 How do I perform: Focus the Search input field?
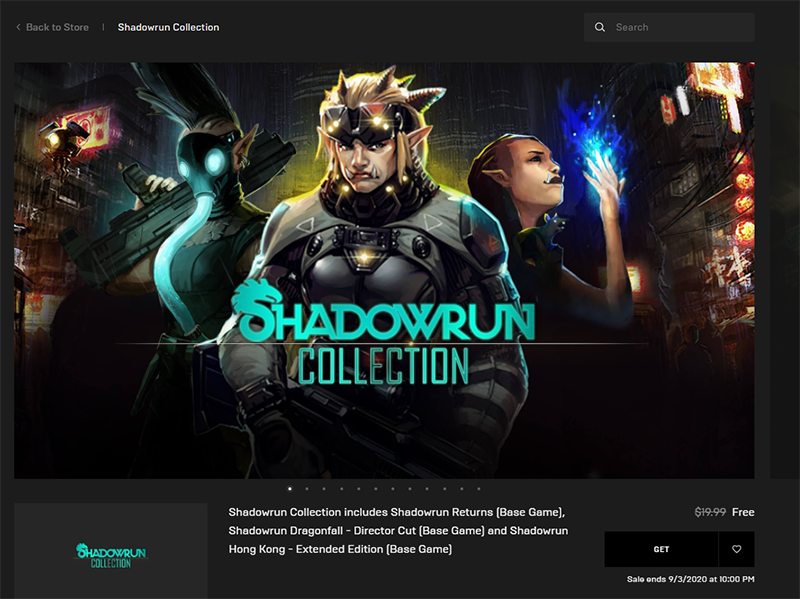coord(669,27)
